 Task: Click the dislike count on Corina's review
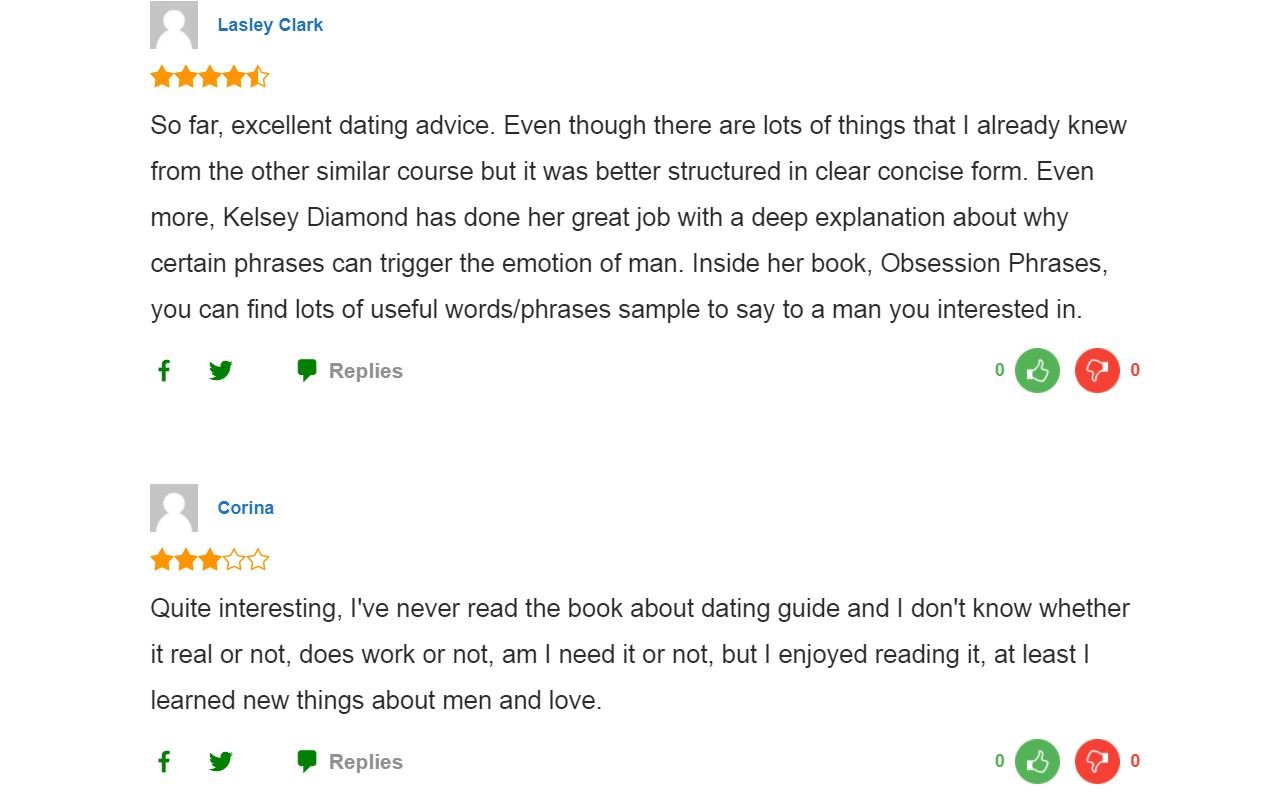1135,761
